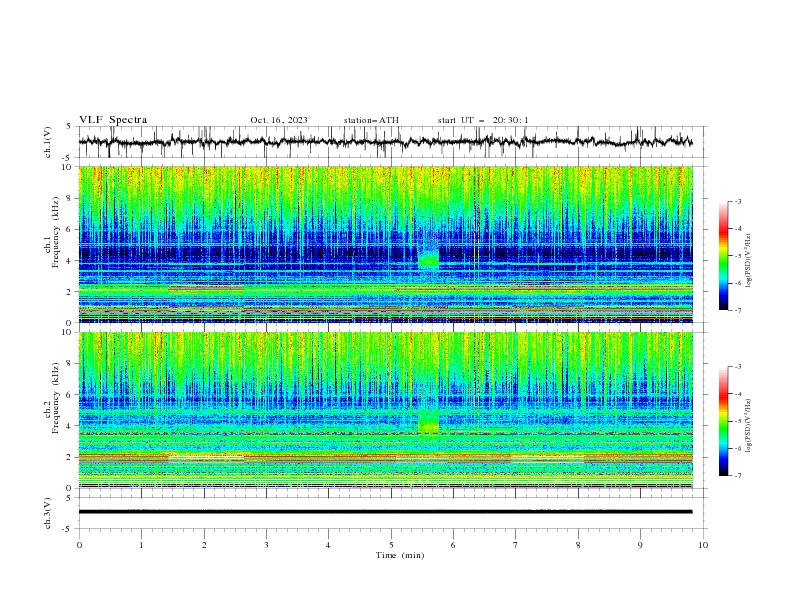The width and height of the screenshot is (792, 612).
Task: Click the log(PSD) label beside ch.1 colorbar
Action: point(748,261)
